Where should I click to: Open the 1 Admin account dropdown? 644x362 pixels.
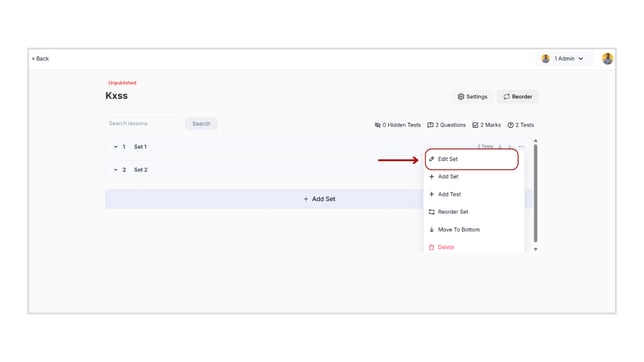[564, 59]
